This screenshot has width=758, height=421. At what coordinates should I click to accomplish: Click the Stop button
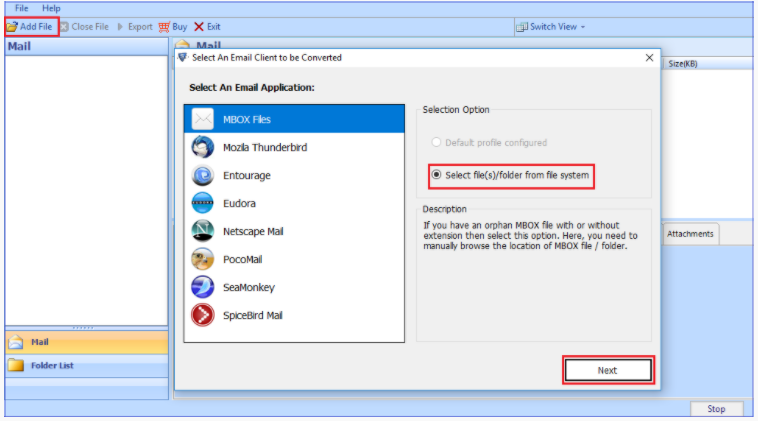point(716,409)
